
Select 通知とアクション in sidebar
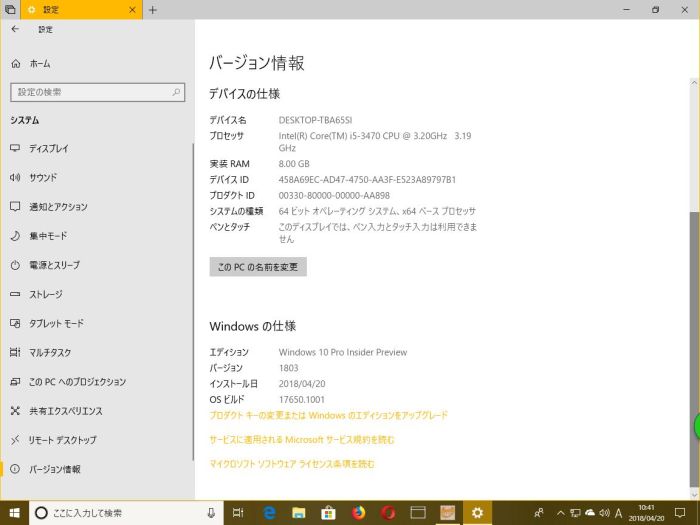point(58,207)
